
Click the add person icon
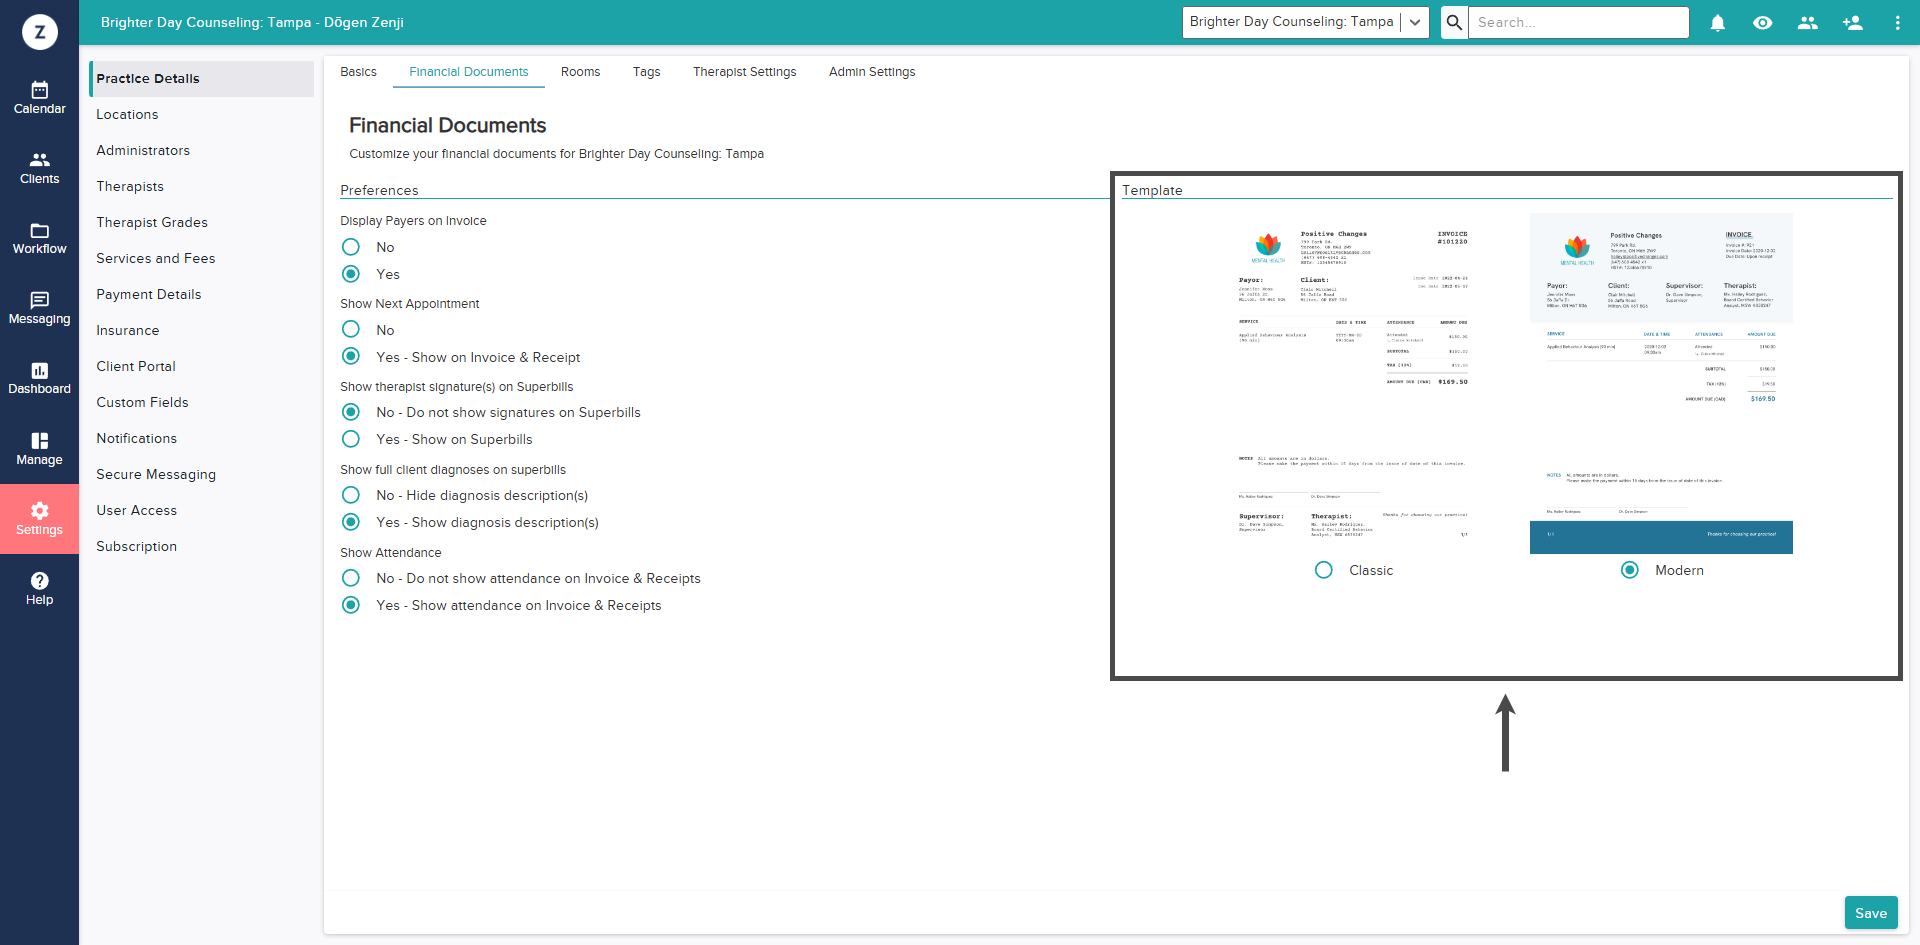tap(1852, 22)
